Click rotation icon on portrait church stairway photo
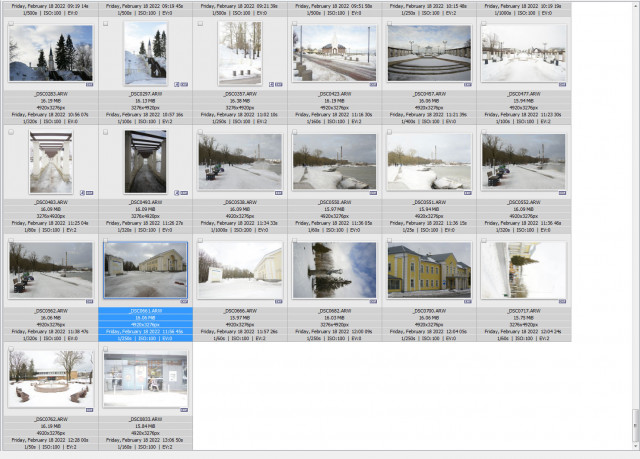The height and width of the screenshot is (459, 640). (176, 84)
